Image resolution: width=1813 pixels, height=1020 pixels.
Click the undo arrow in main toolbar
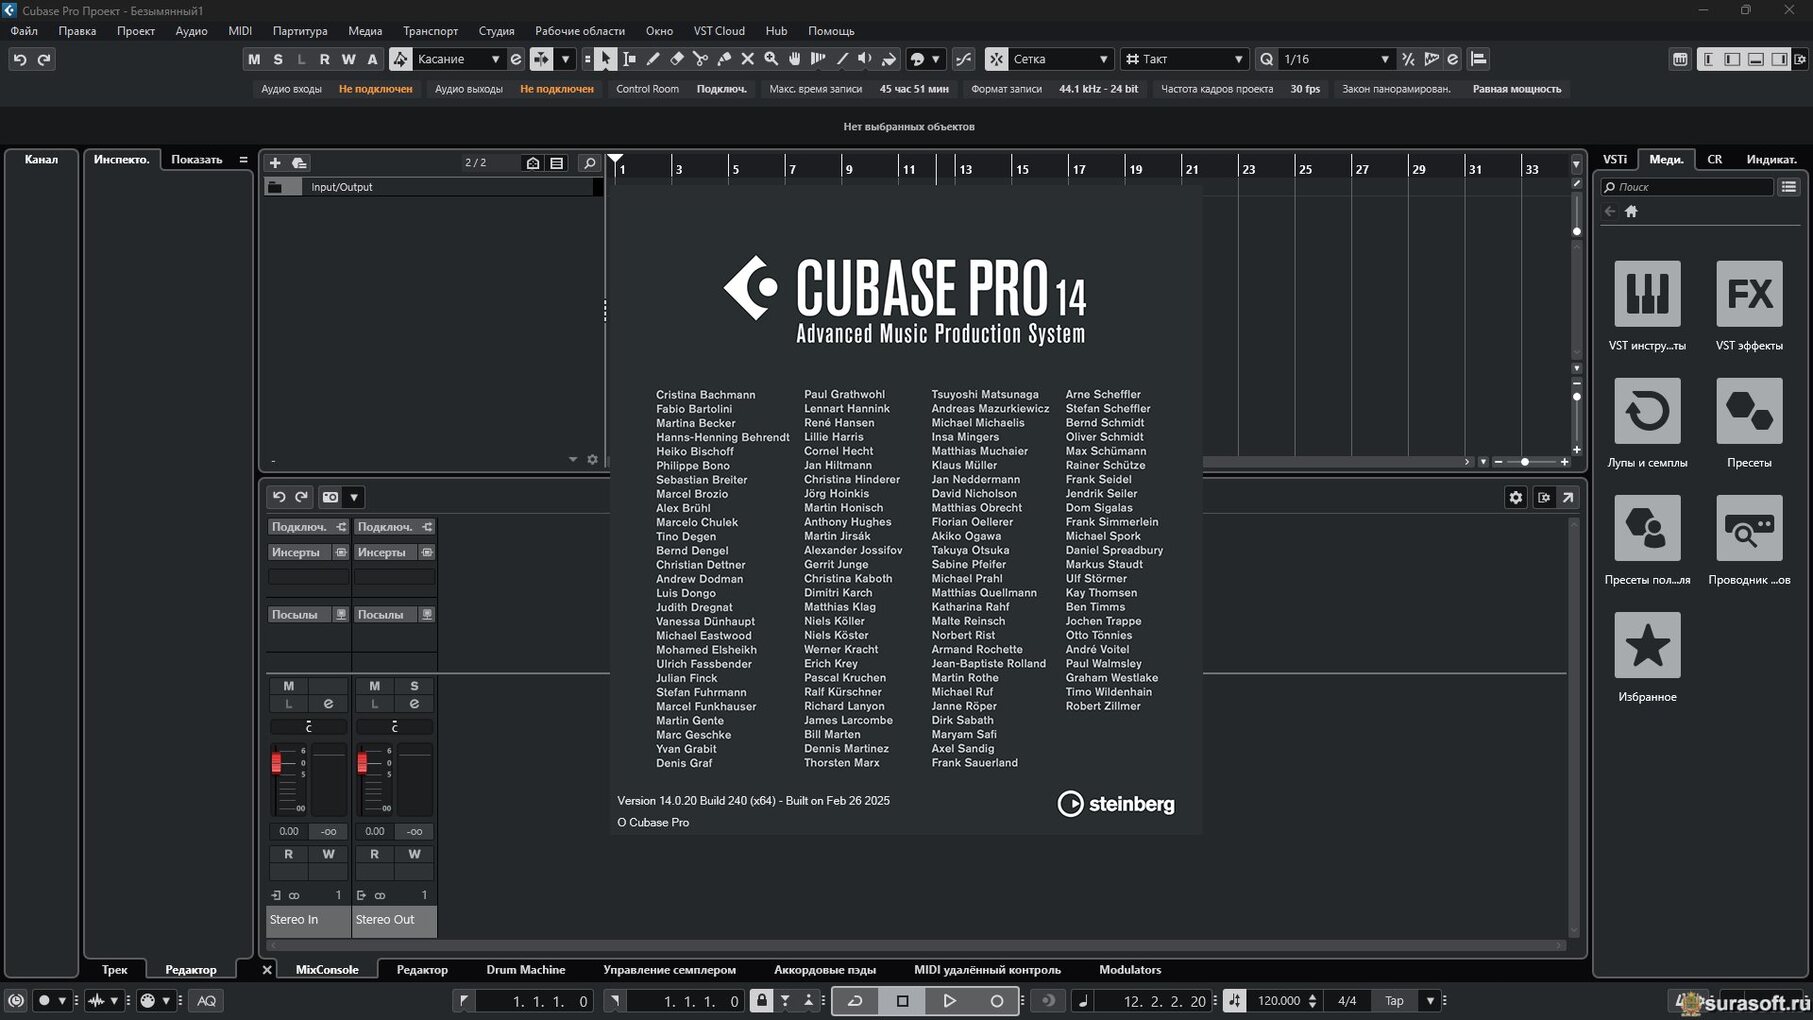coord(20,59)
